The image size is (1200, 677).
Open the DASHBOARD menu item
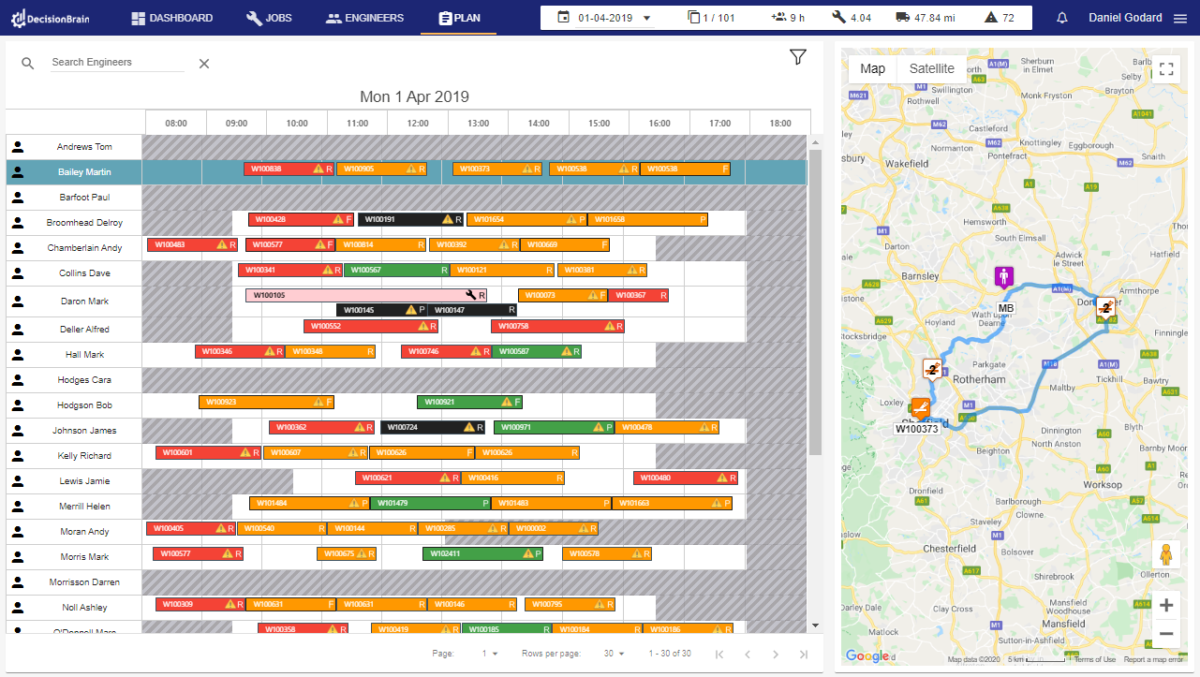click(171, 17)
